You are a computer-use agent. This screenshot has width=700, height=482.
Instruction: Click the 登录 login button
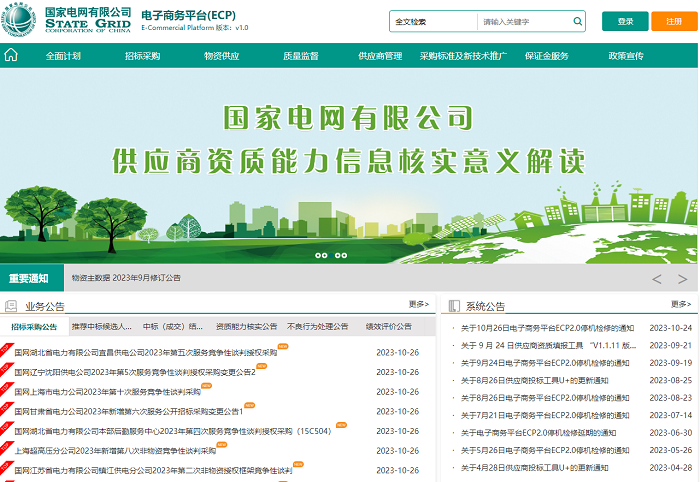[625, 21]
